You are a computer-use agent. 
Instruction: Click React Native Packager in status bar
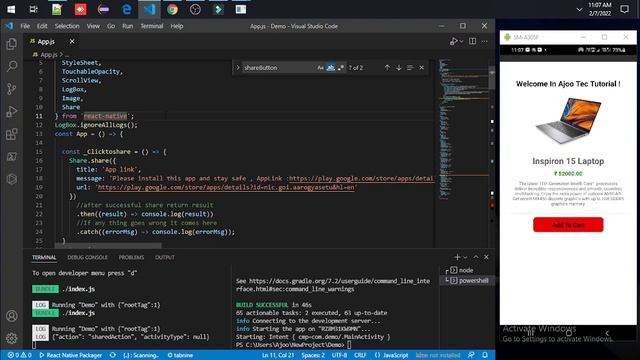[70, 355]
